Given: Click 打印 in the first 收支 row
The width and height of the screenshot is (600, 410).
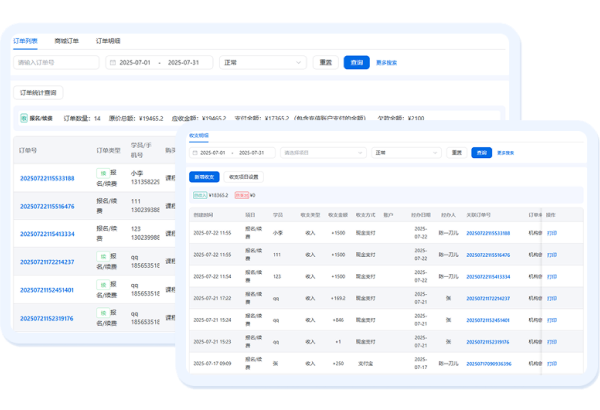Looking at the screenshot, I should [x=551, y=232].
